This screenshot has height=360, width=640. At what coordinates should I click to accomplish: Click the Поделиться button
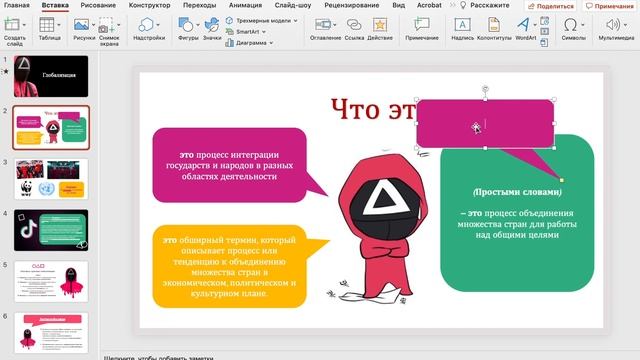(x=551, y=6)
